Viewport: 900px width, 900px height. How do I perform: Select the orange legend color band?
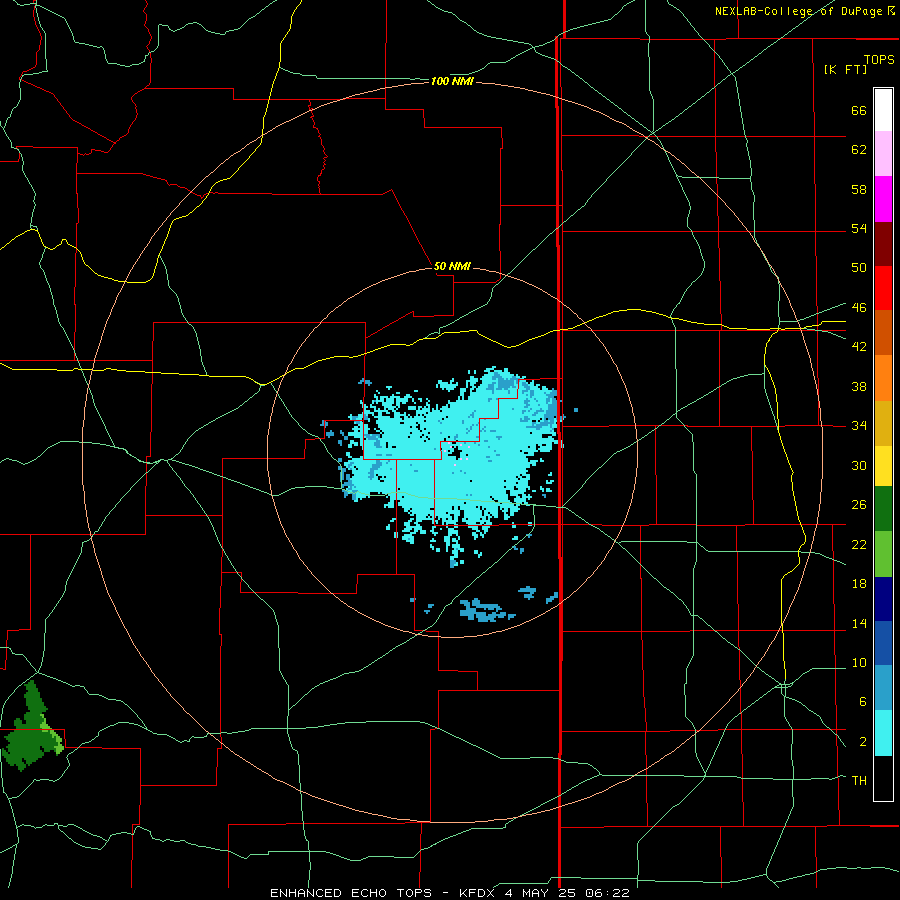click(883, 378)
